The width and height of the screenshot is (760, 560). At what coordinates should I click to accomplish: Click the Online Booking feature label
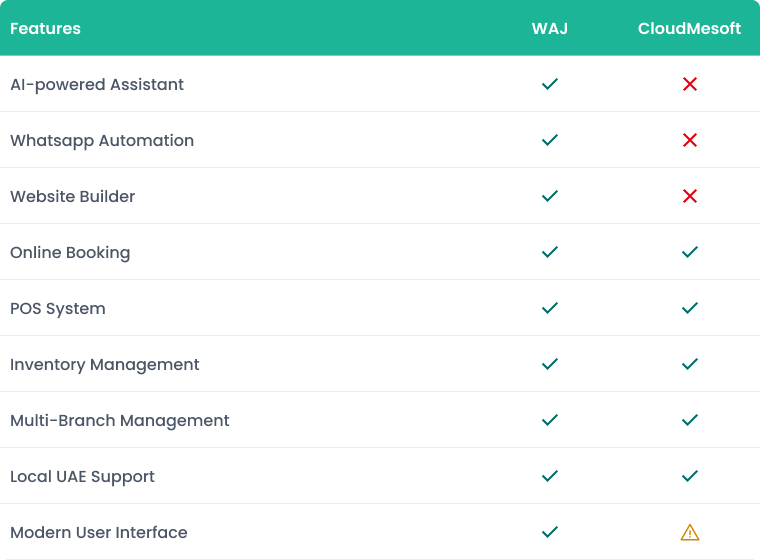[x=70, y=253]
